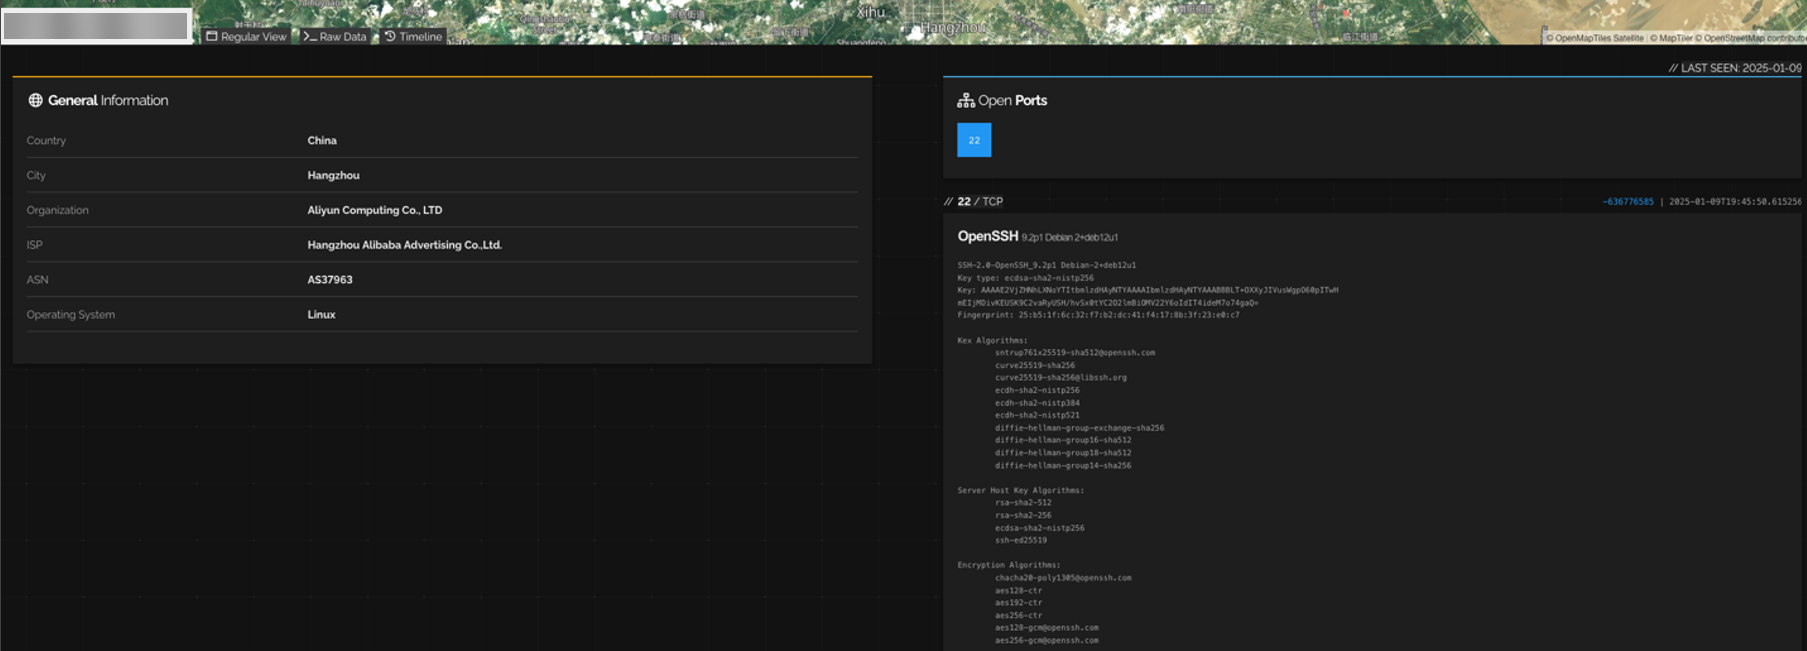Image resolution: width=1807 pixels, height=651 pixels.
Task: Click the globe icon beside General Information
Action: 35,100
